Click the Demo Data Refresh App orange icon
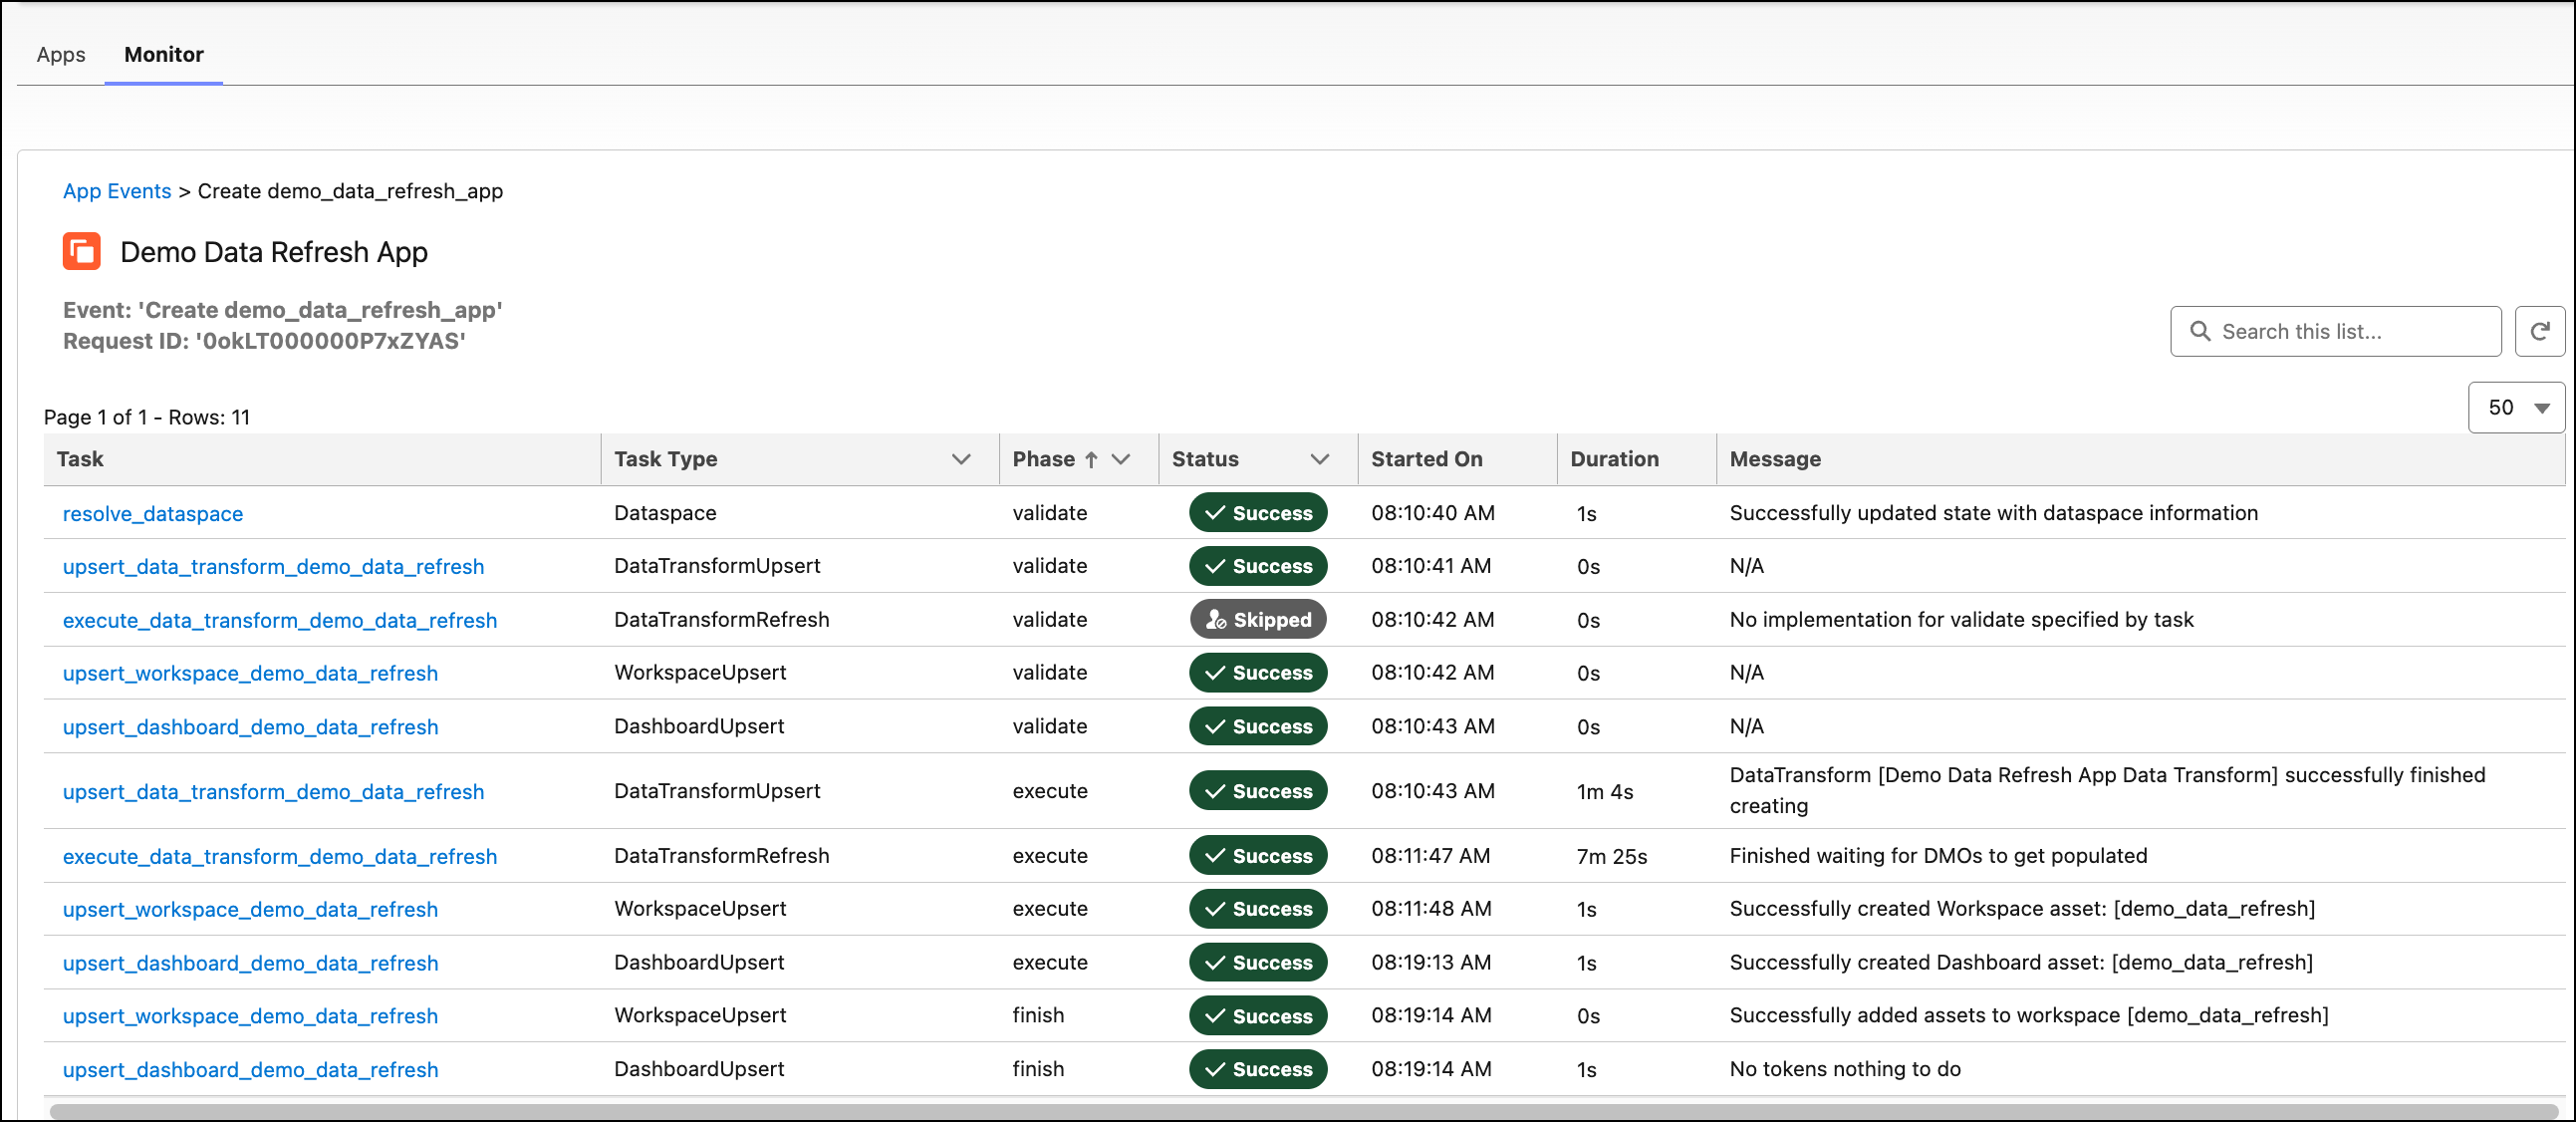The width and height of the screenshot is (2576, 1122). [x=82, y=251]
